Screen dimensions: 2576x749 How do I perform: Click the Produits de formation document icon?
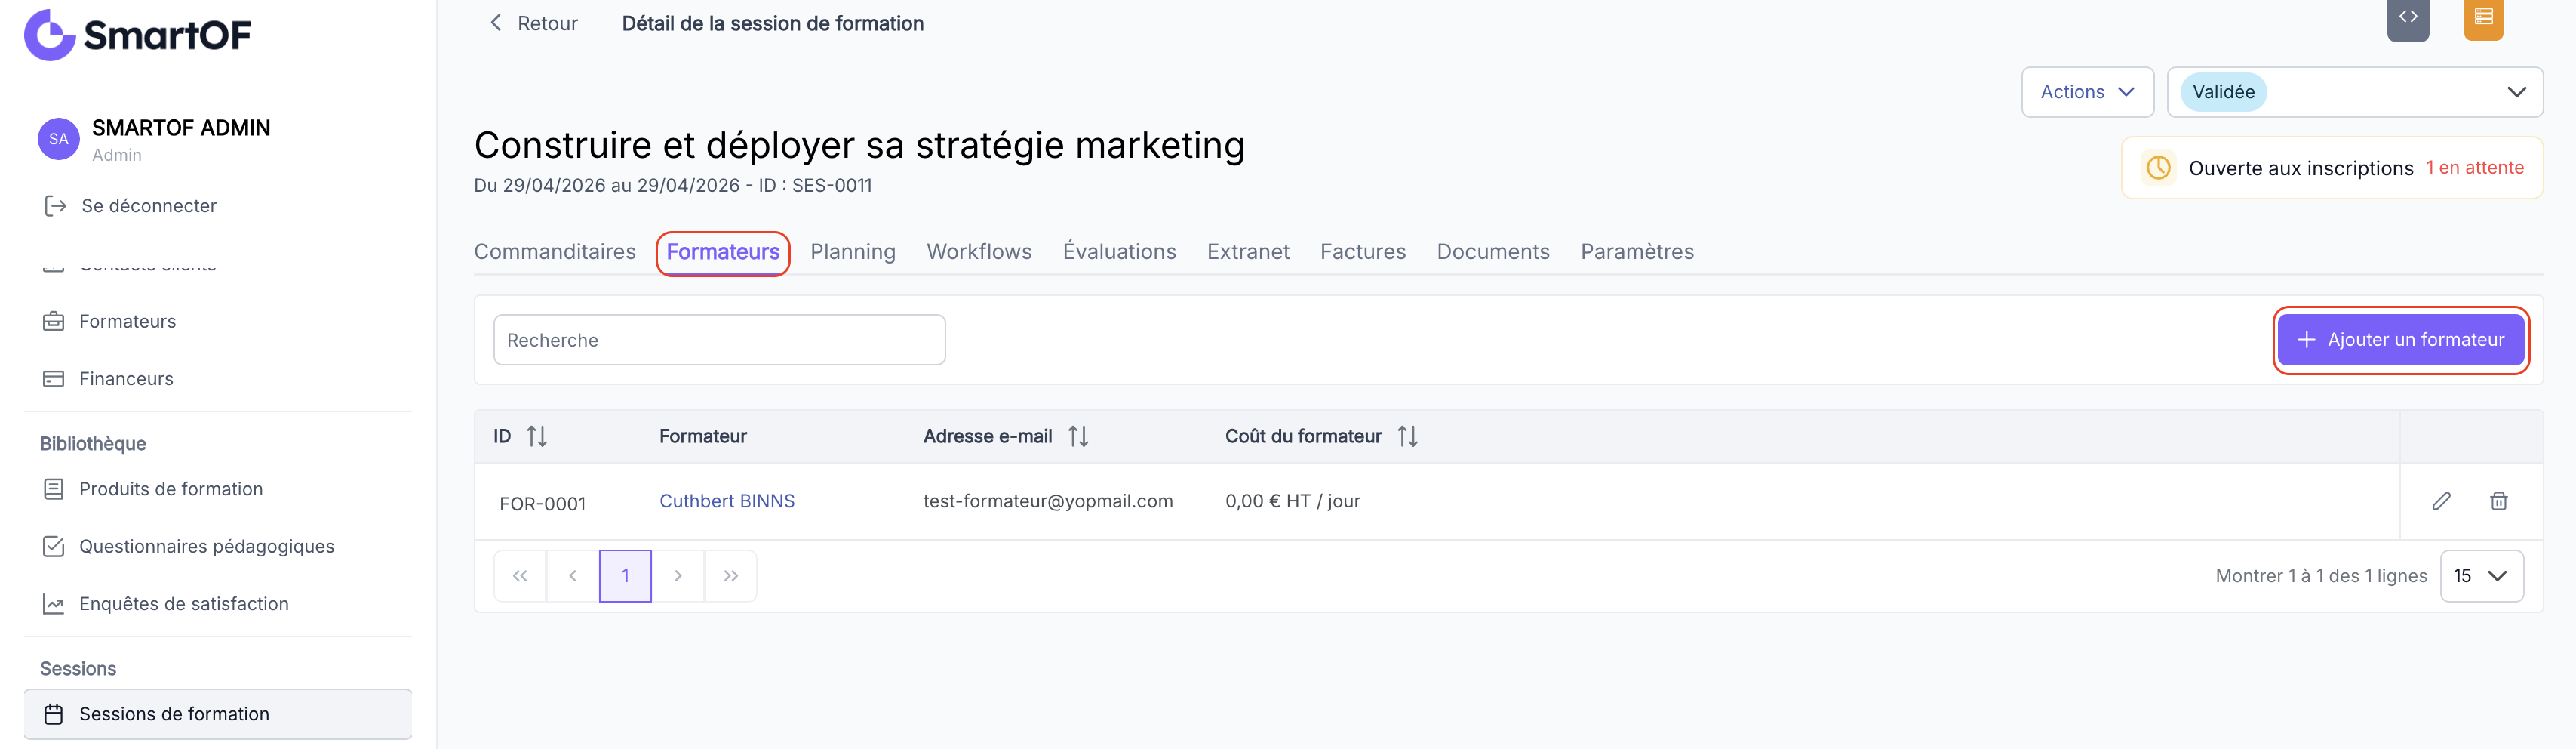tap(54, 489)
